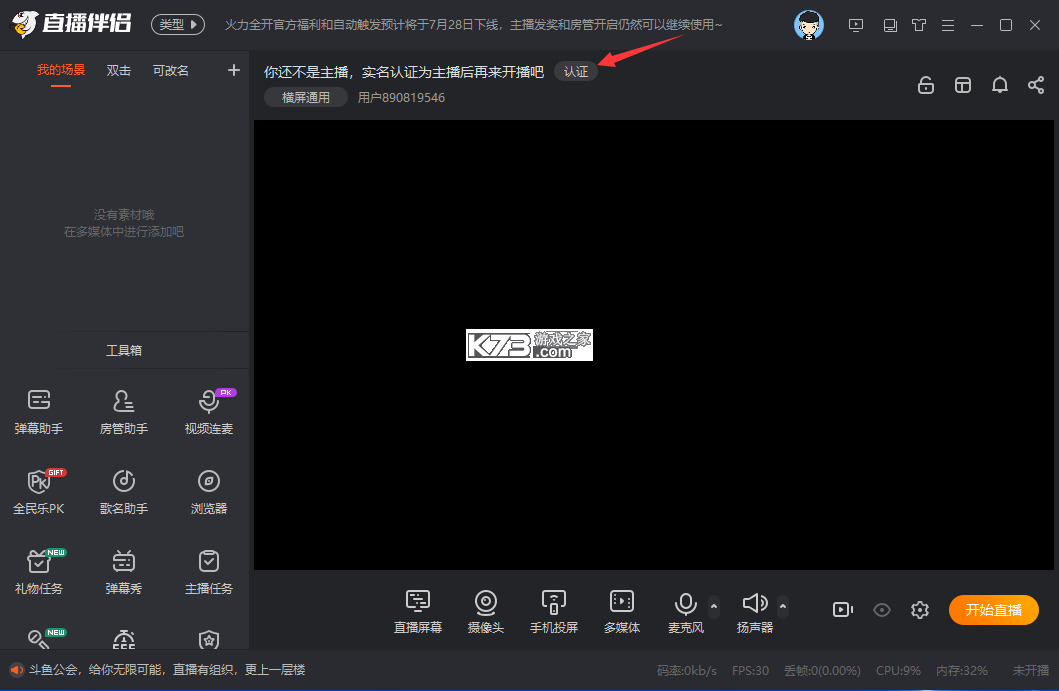Add 摄像头 camera source
1059x691 pixels.
(486, 611)
